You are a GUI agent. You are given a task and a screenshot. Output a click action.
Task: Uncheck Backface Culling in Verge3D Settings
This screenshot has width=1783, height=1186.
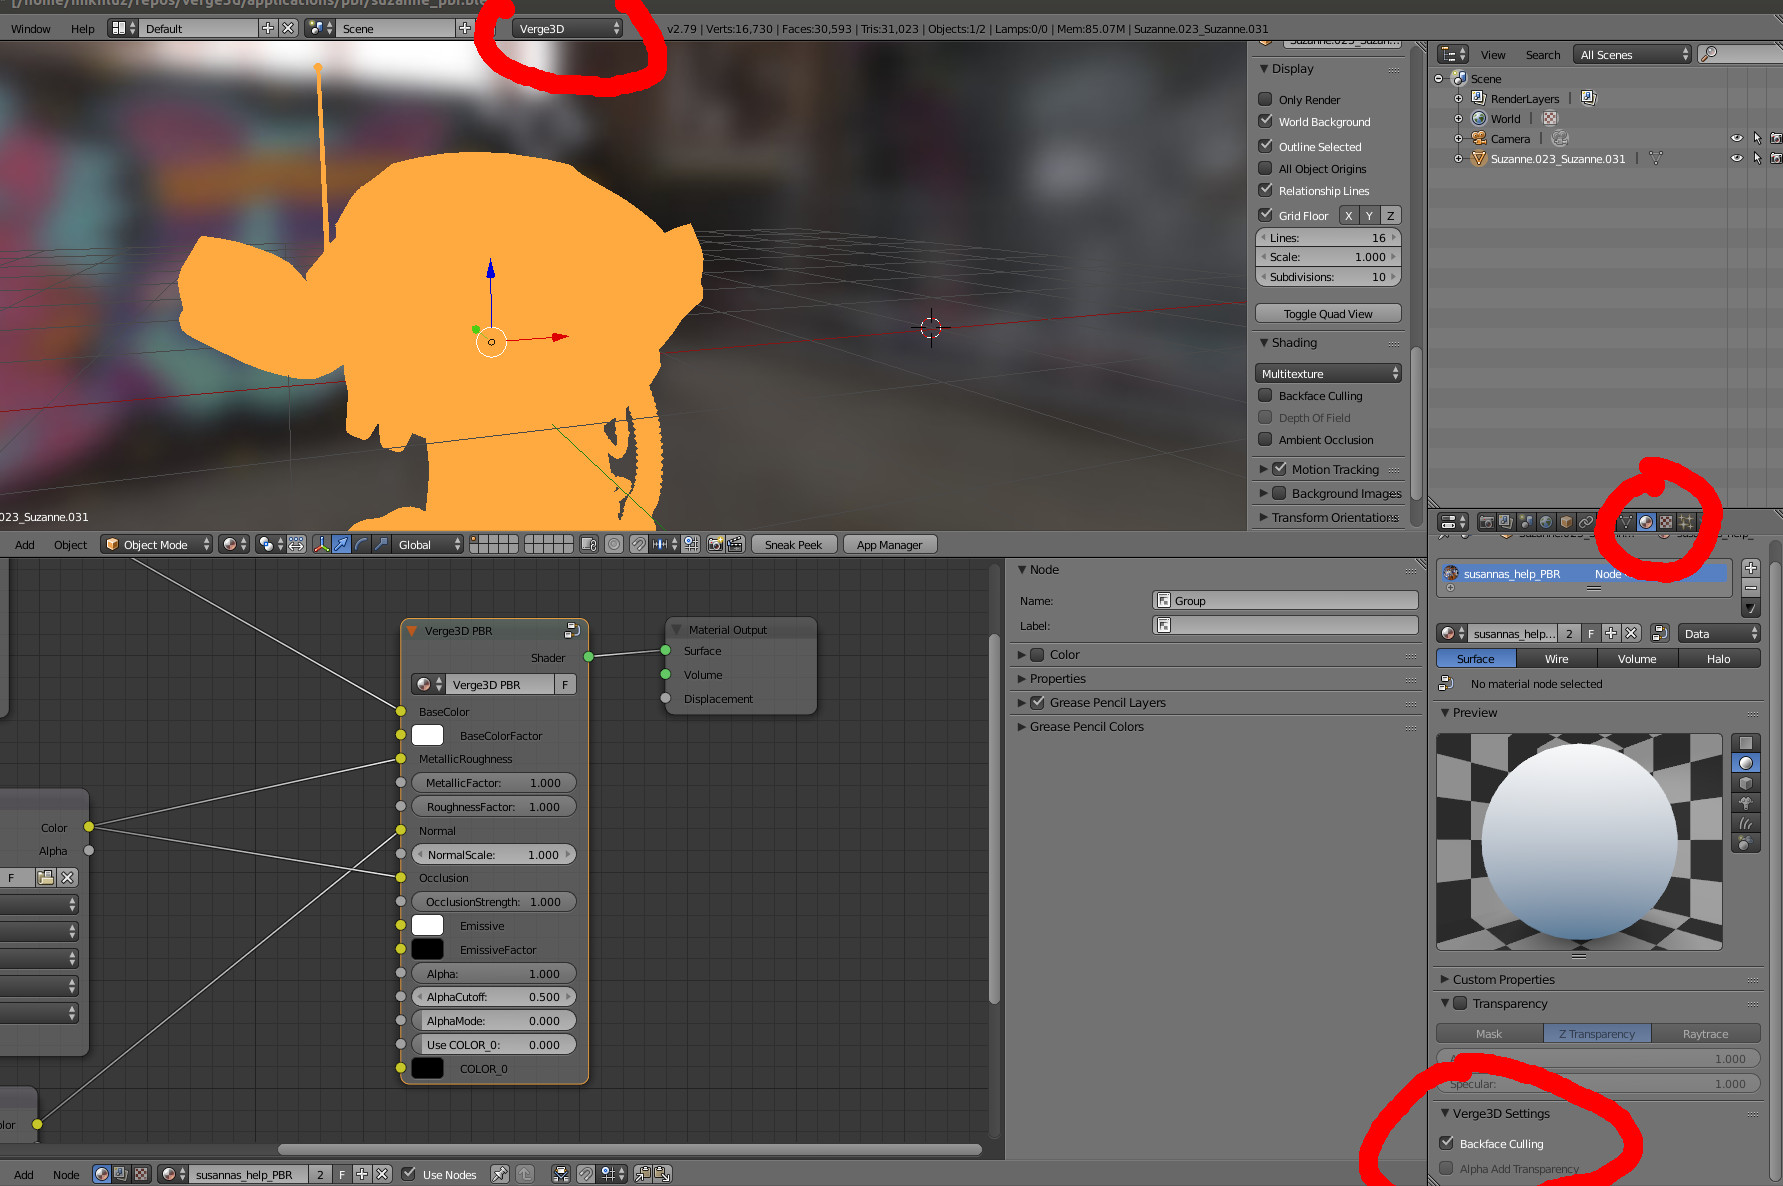pyautogui.click(x=1446, y=1143)
